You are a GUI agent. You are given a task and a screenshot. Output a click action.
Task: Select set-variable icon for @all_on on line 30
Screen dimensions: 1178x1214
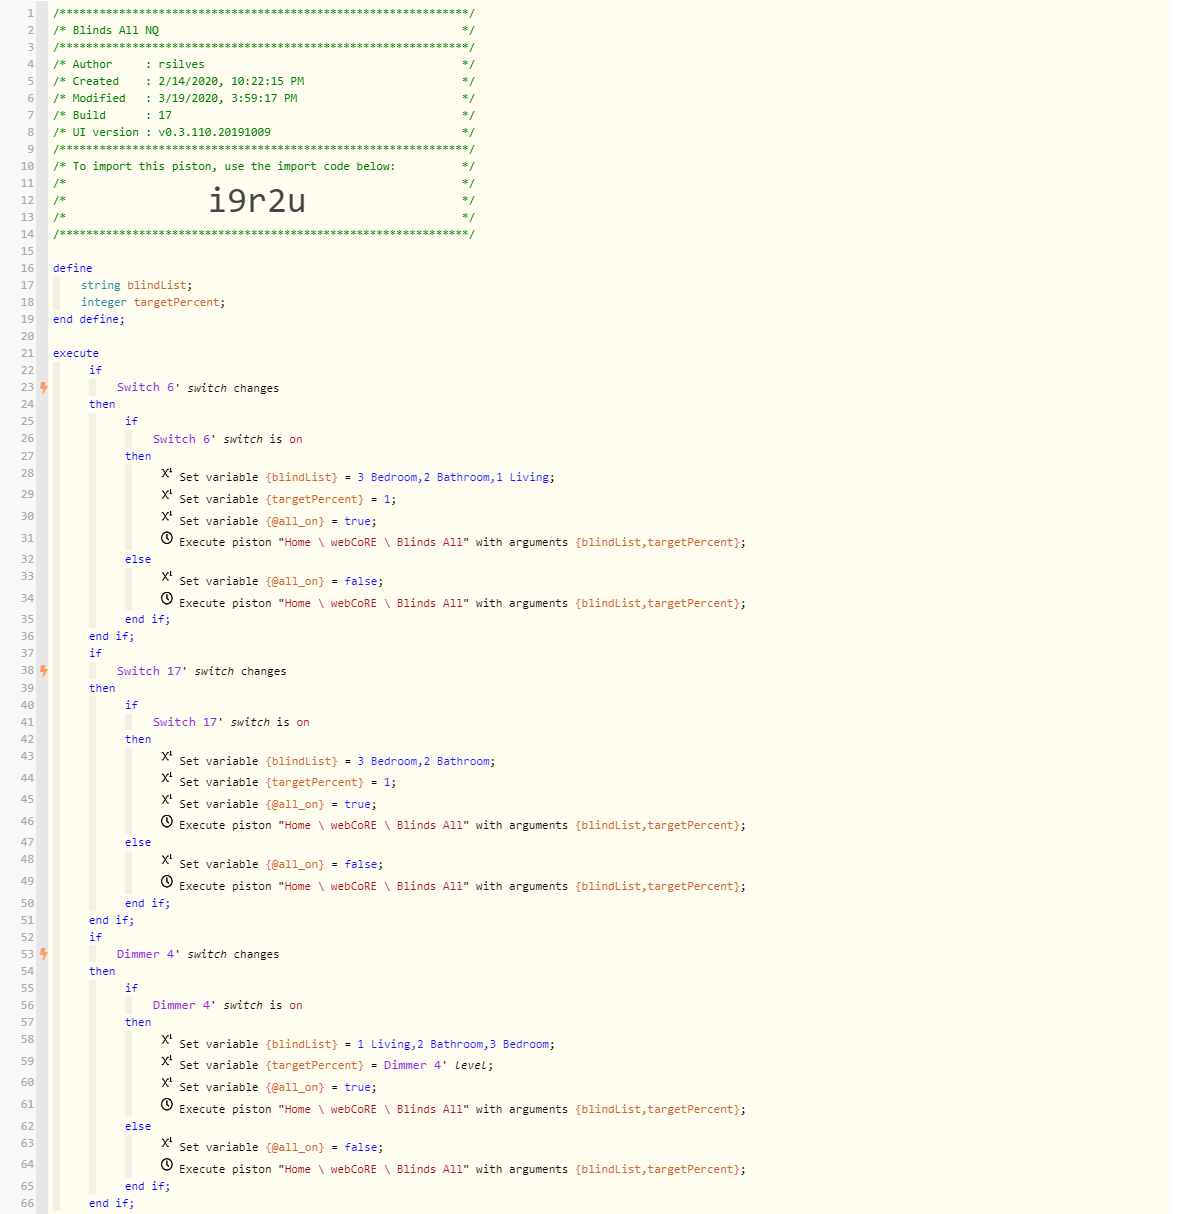click(x=167, y=518)
